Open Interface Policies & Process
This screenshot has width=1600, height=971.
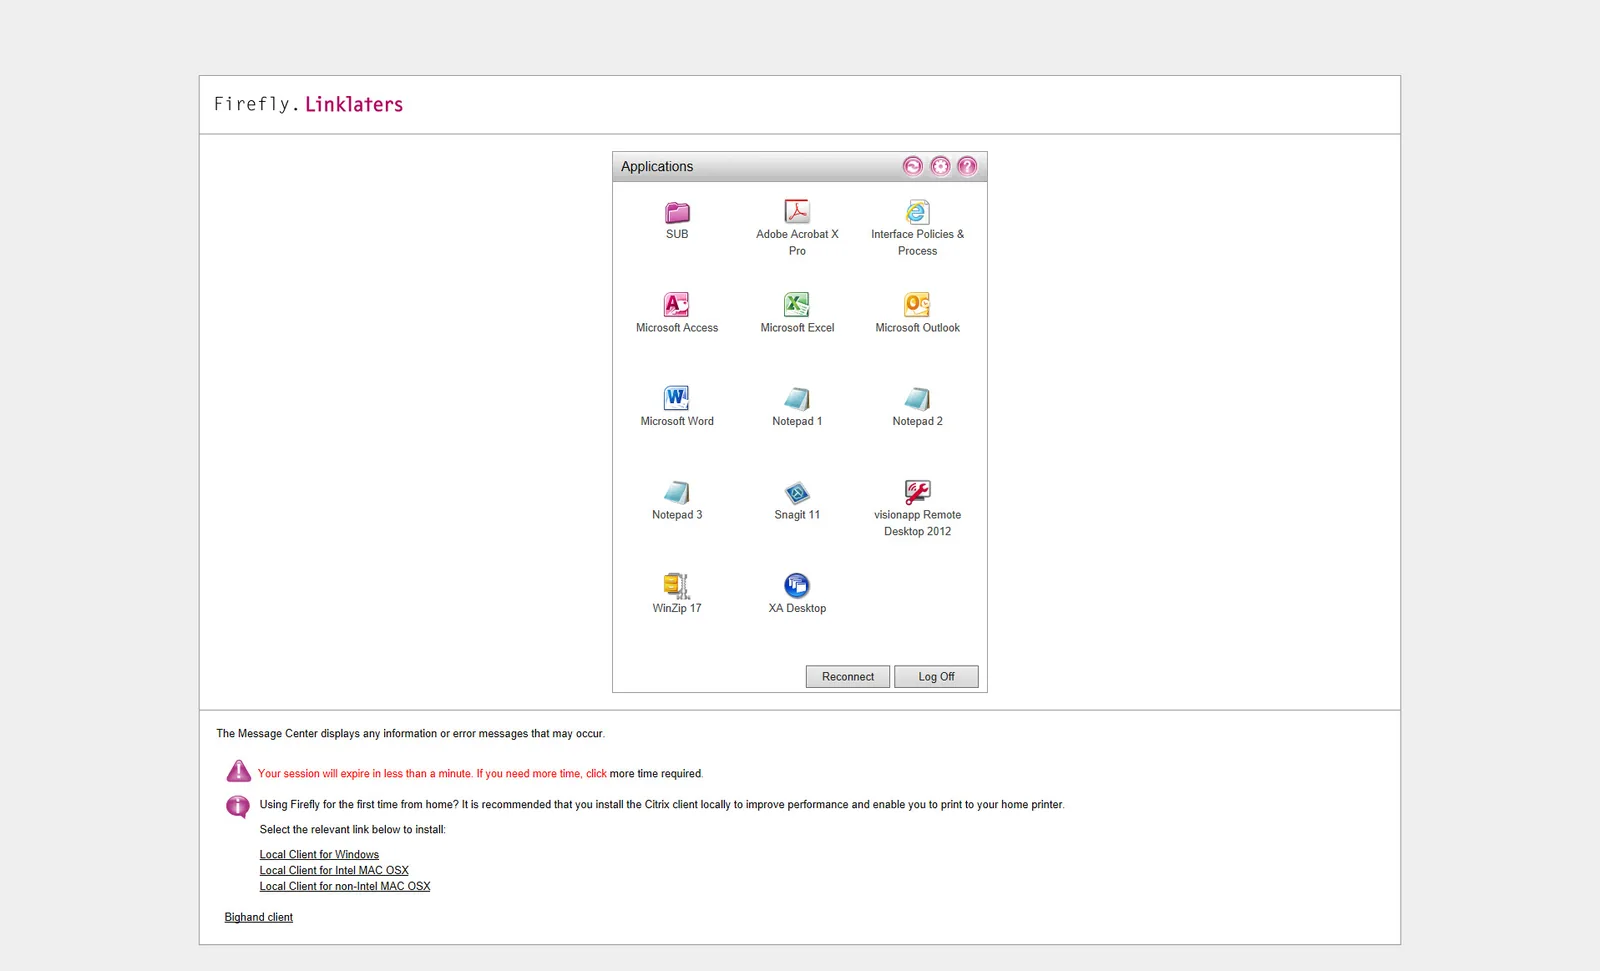pyautogui.click(x=917, y=228)
